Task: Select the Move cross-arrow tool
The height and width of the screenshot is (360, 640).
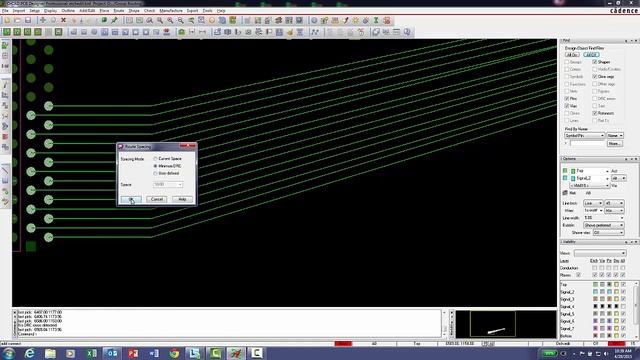Action: tap(42, 20)
